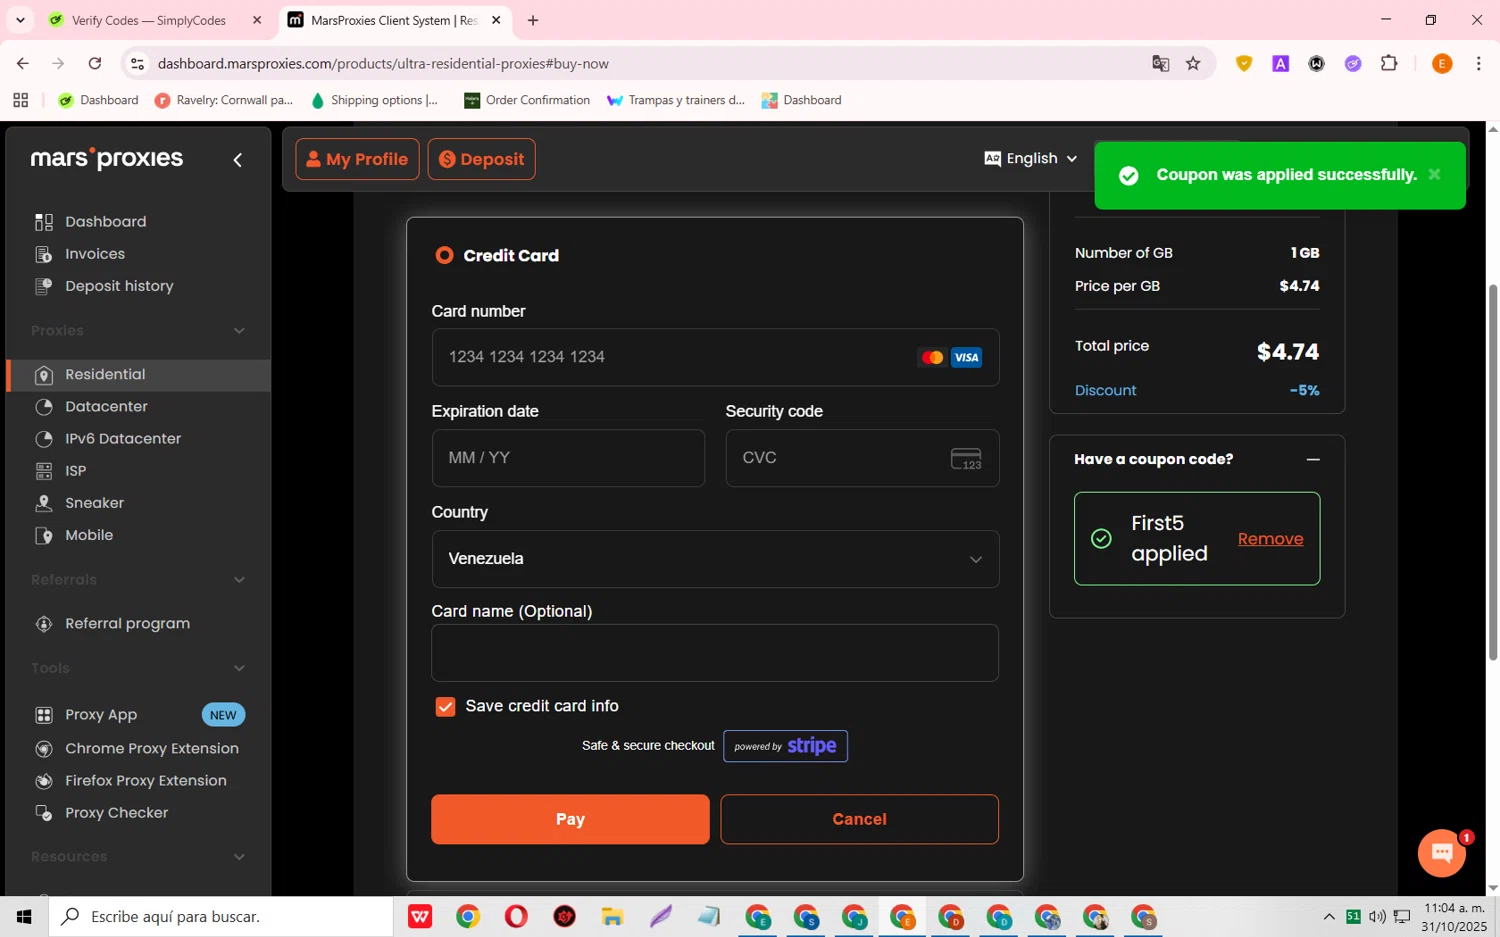
Task: Open Chrome menu three dots
Action: tap(1478, 63)
